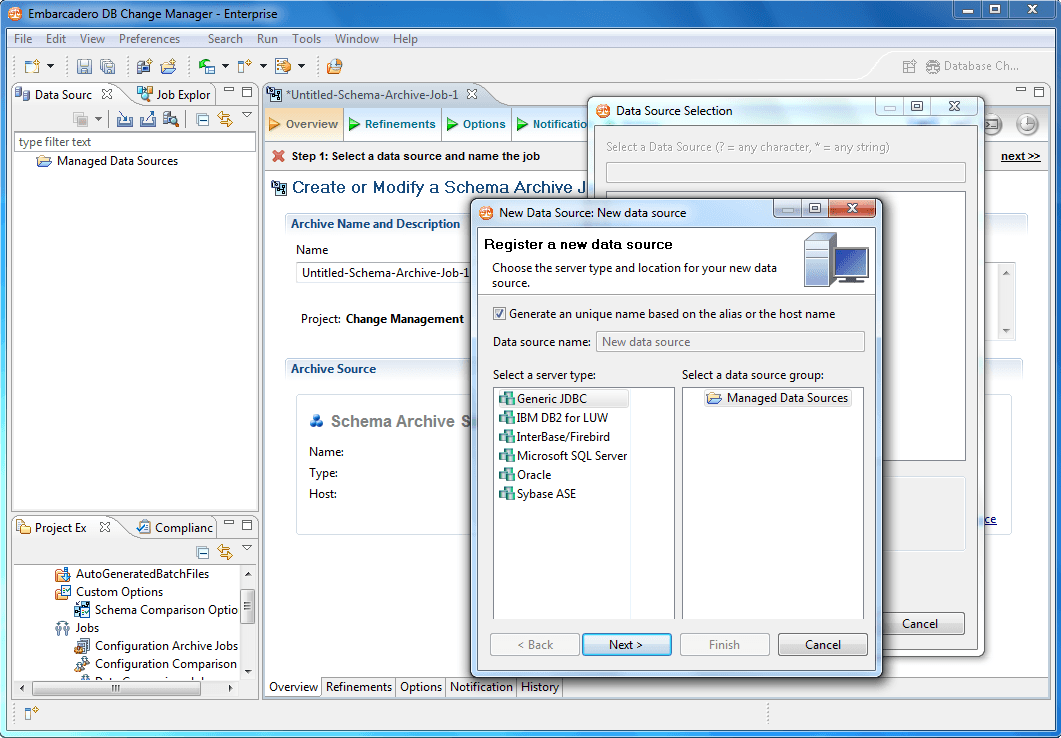Open the Tools menu
Image resolution: width=1061 pixels, height=738 pixels.
point(307,39)
